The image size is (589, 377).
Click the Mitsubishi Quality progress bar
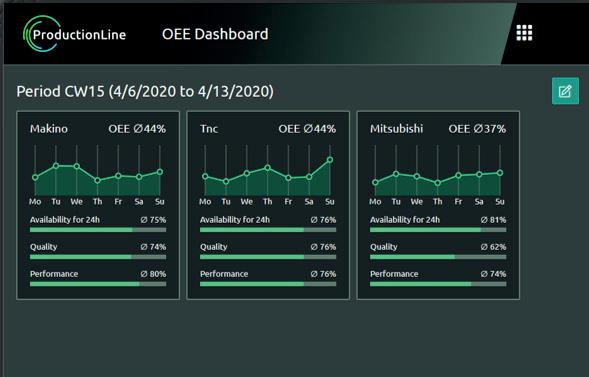point(438,257)
